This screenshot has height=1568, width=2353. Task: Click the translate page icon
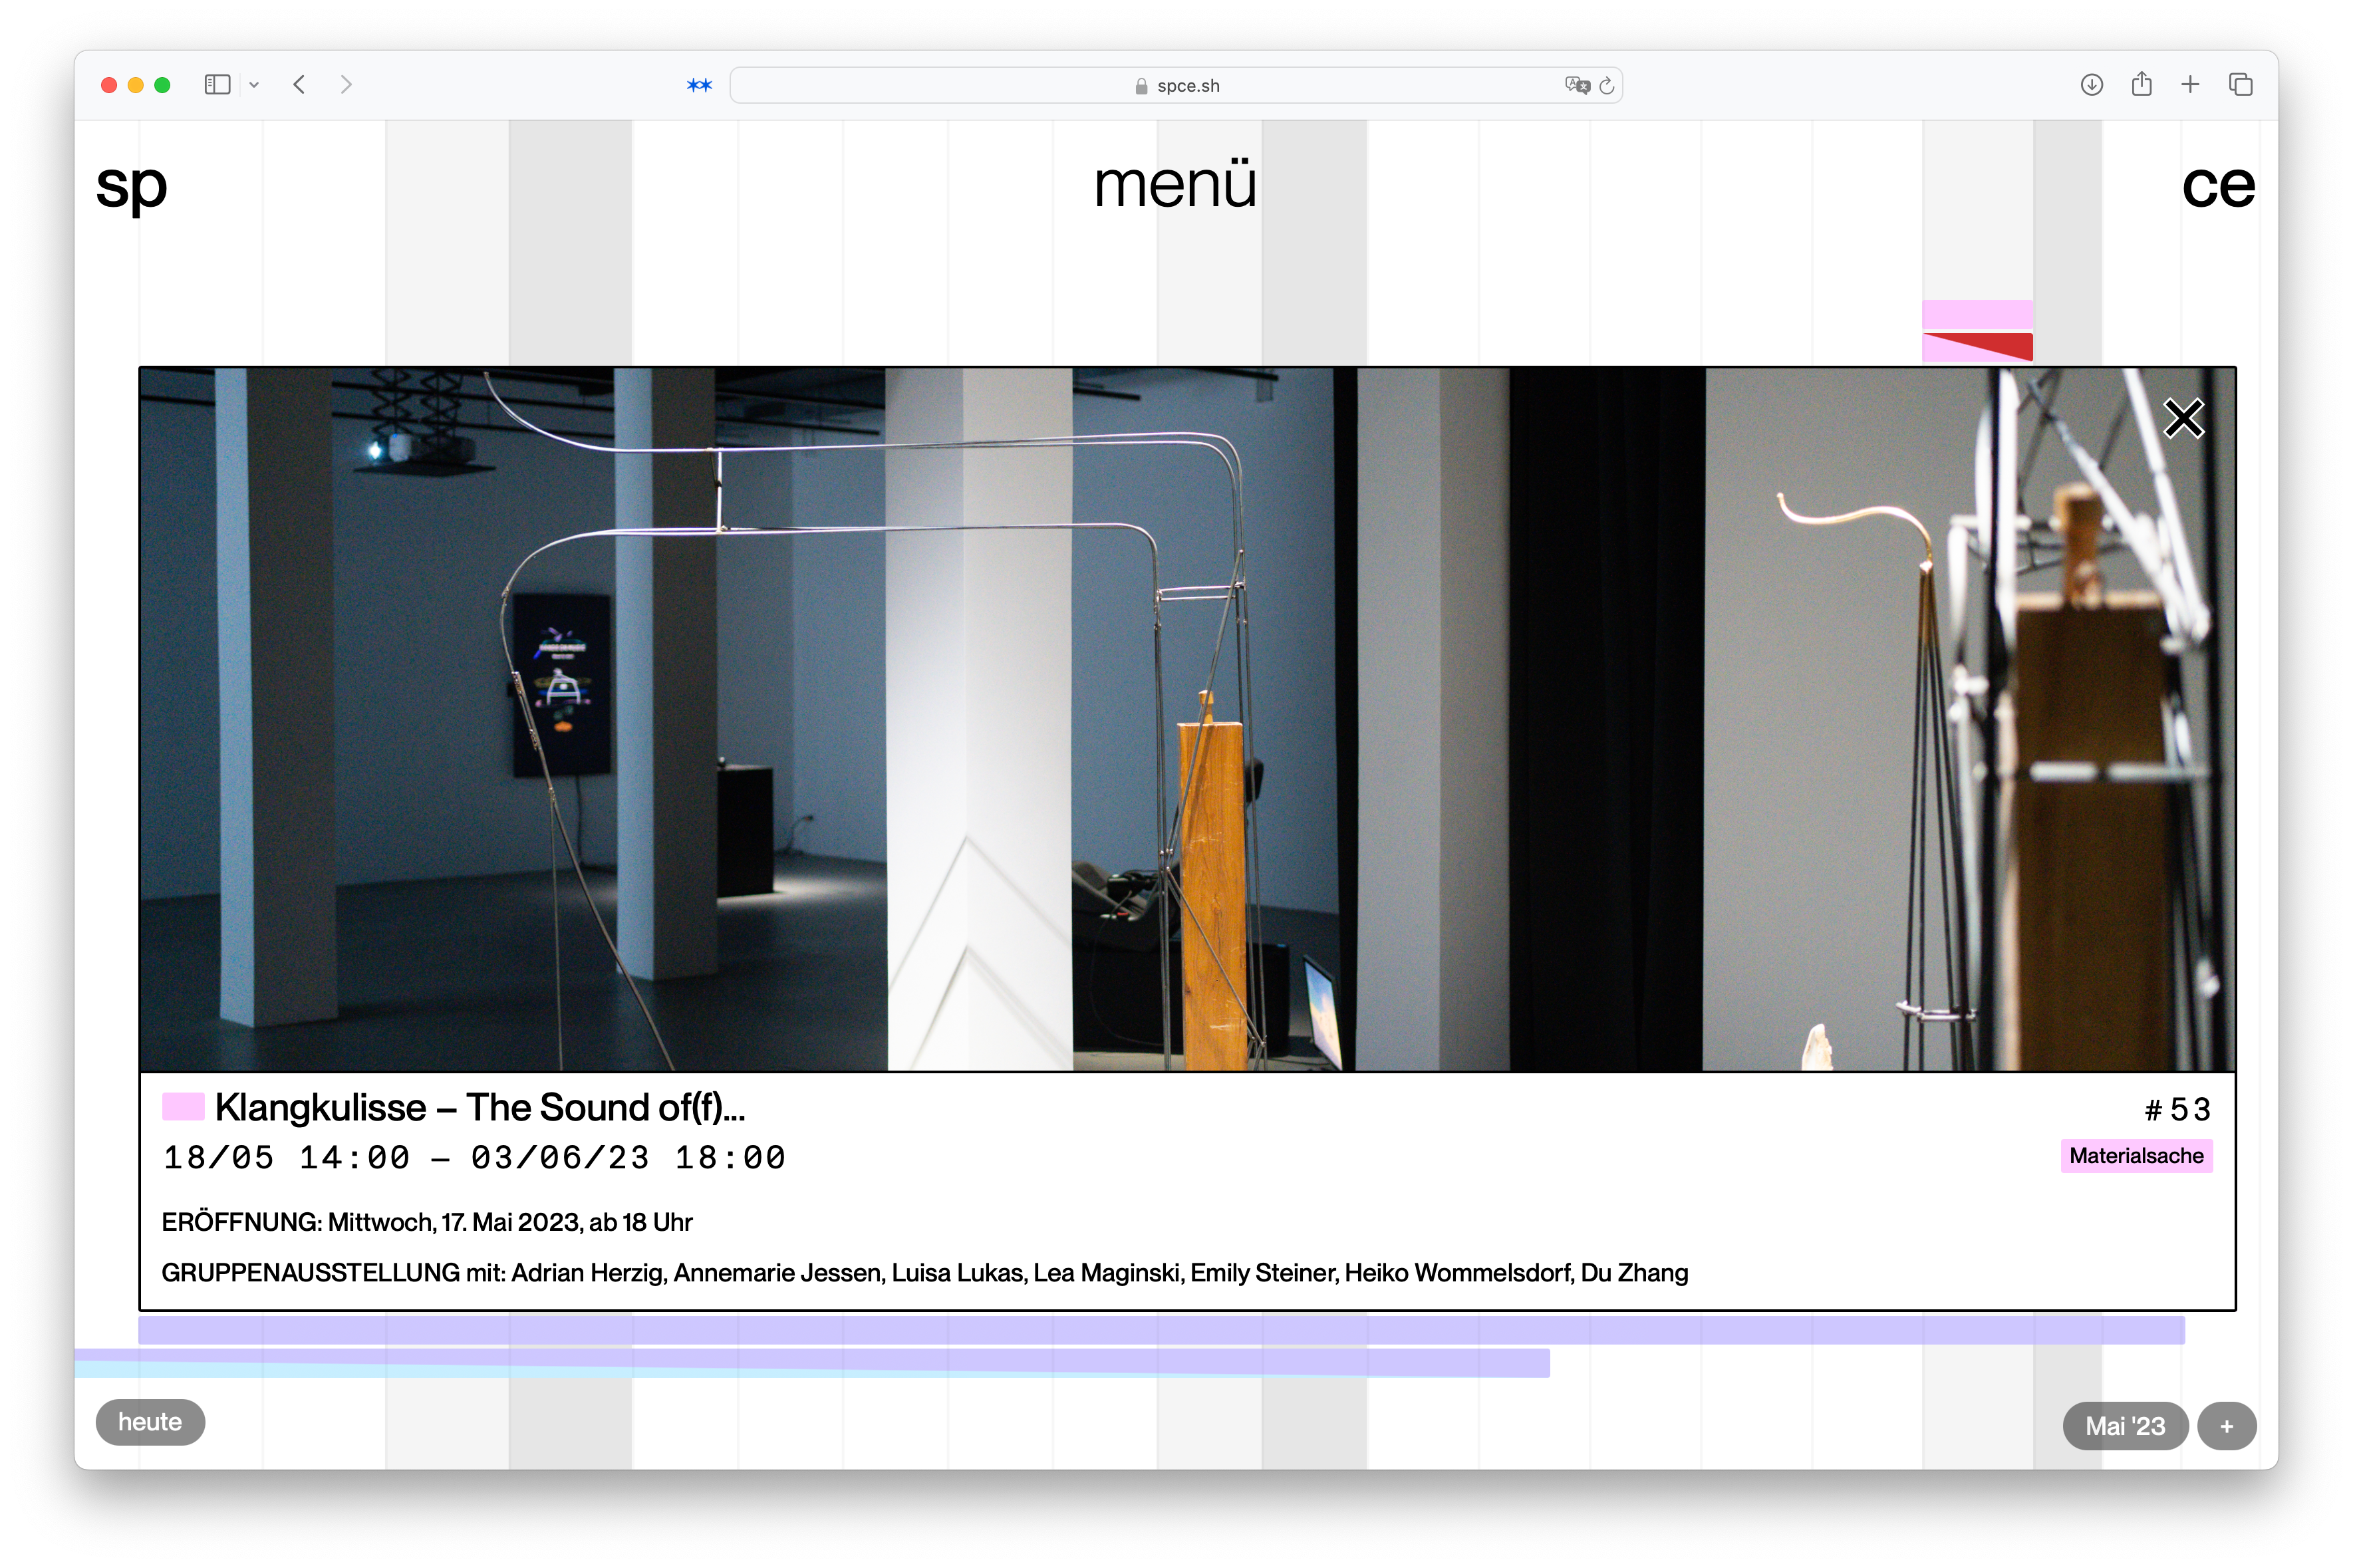1577,86
